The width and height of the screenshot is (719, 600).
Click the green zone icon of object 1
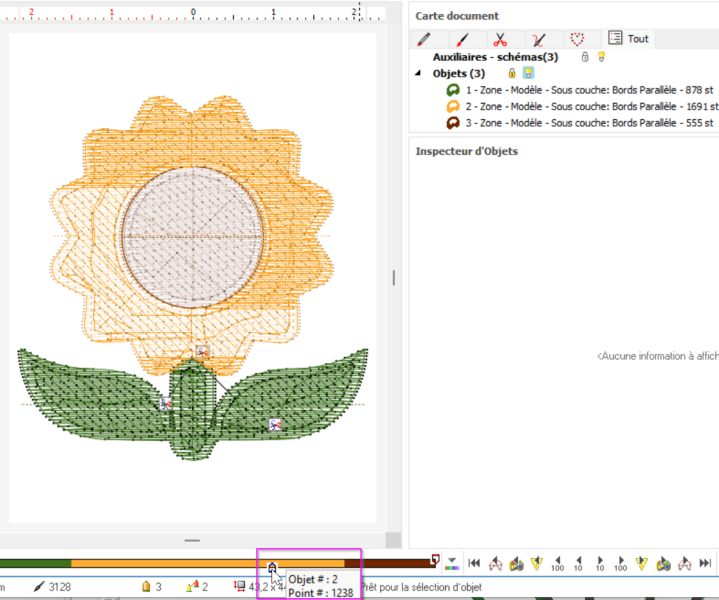click(x=453, y=90)
